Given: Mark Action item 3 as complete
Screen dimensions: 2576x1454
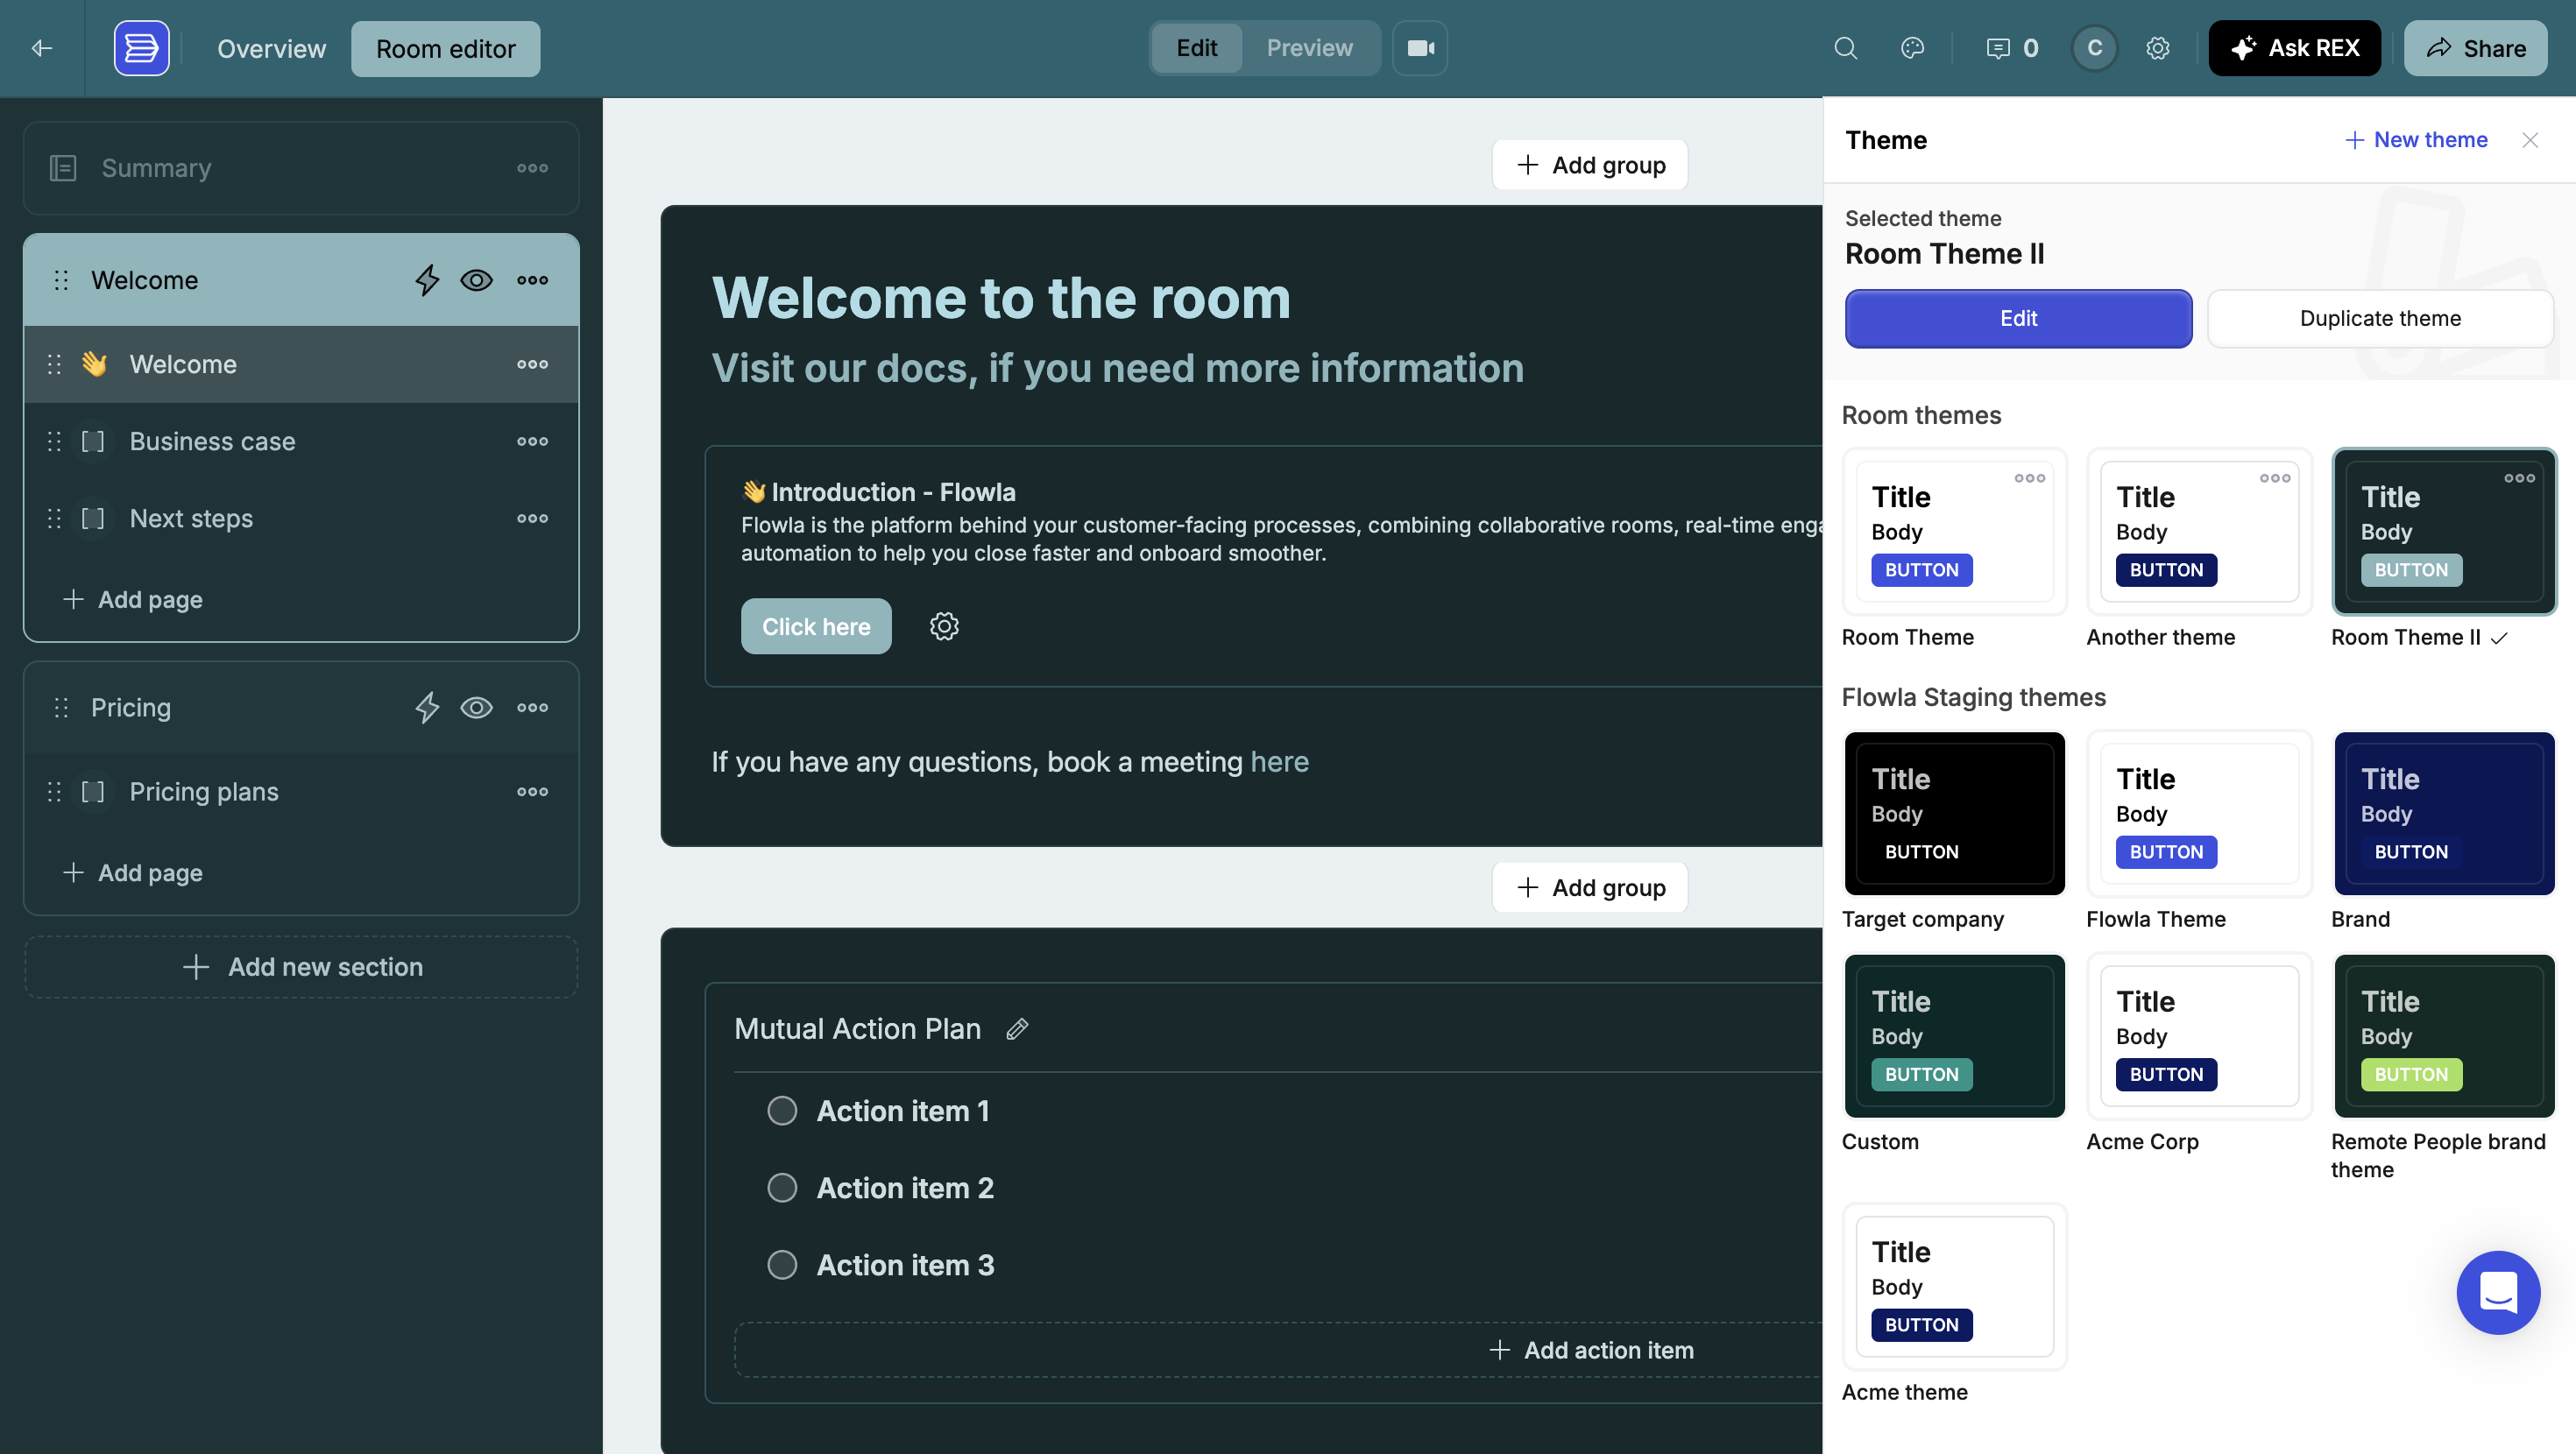Looking at the screenshot, I should coord(782,1265).
